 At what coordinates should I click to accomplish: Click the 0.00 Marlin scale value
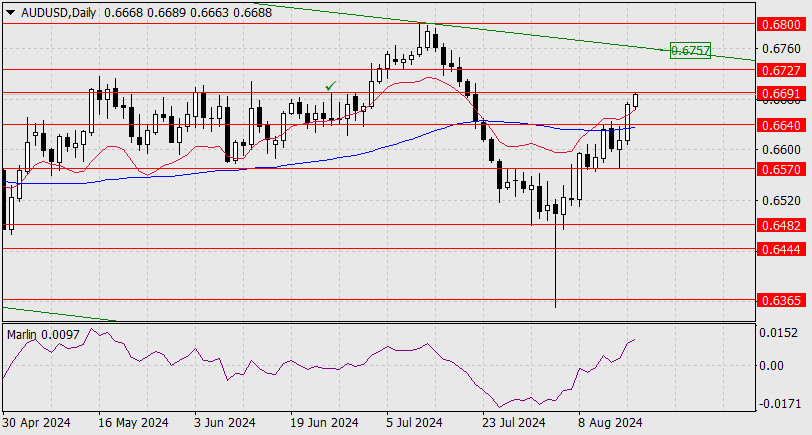pos(772,366)
